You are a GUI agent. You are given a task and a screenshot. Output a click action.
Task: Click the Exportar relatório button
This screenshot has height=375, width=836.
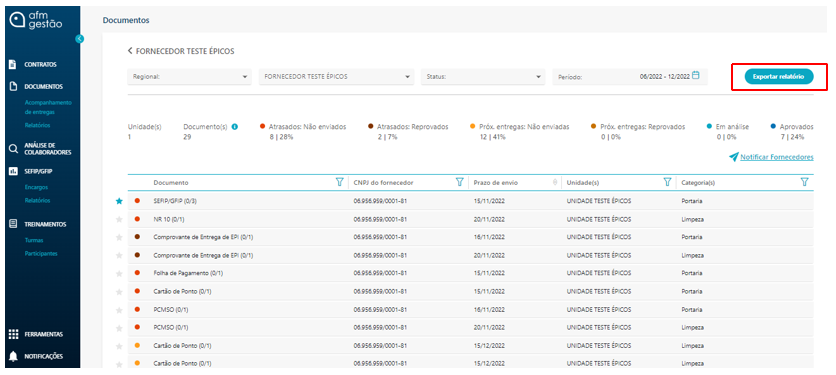coord(779,77)
